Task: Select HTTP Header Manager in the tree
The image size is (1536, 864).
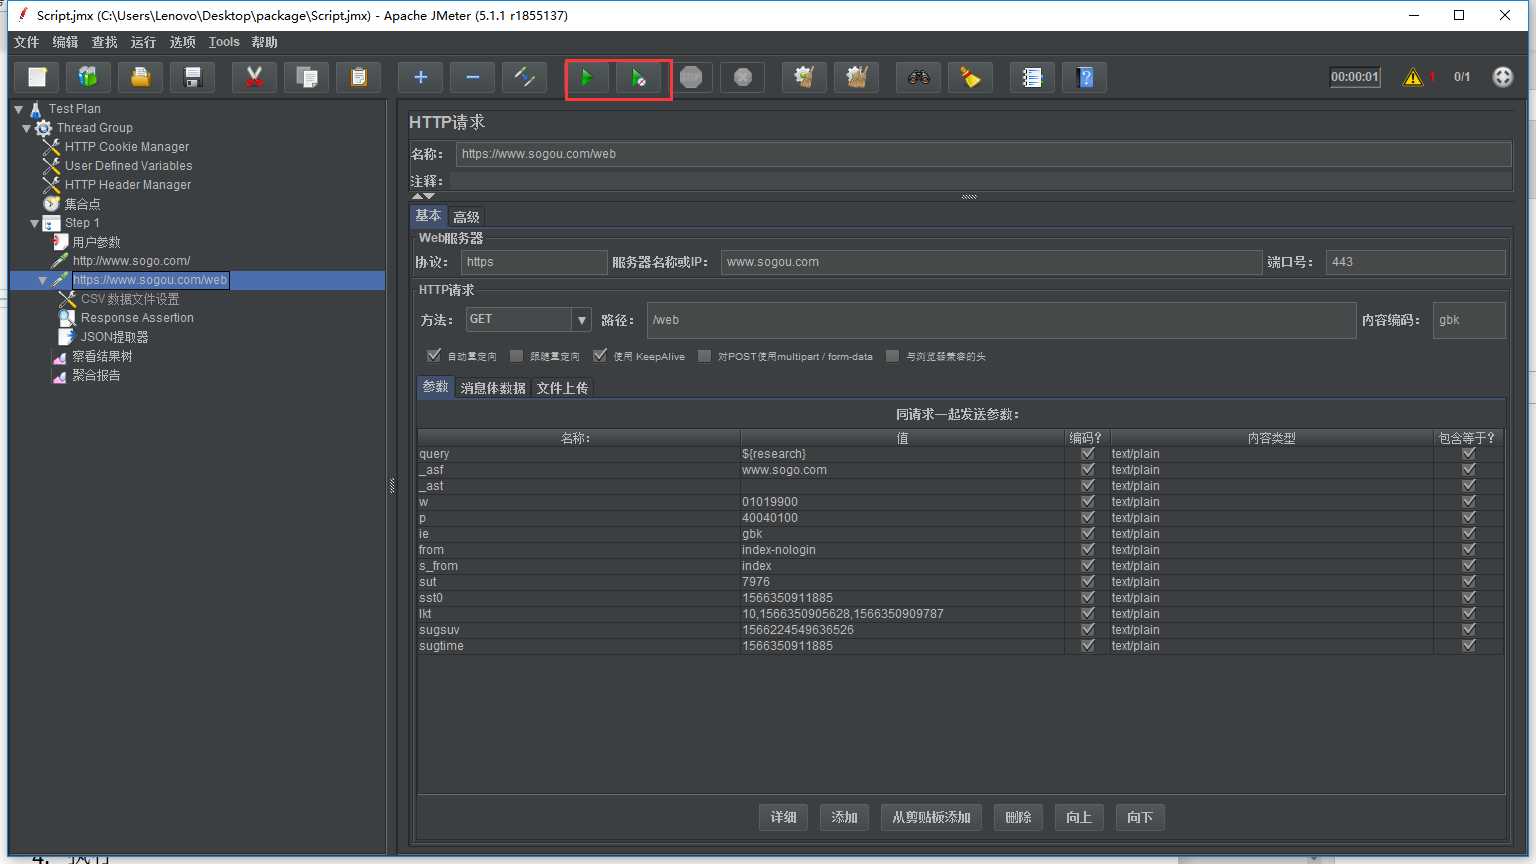Action: click(x=128, y=185)
